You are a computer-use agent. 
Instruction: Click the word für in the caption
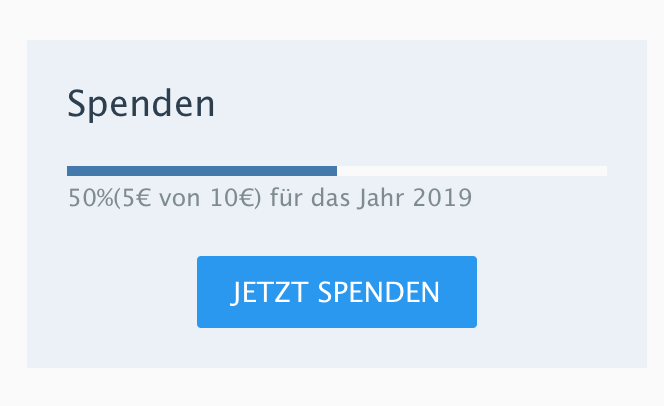pos(286,198)
